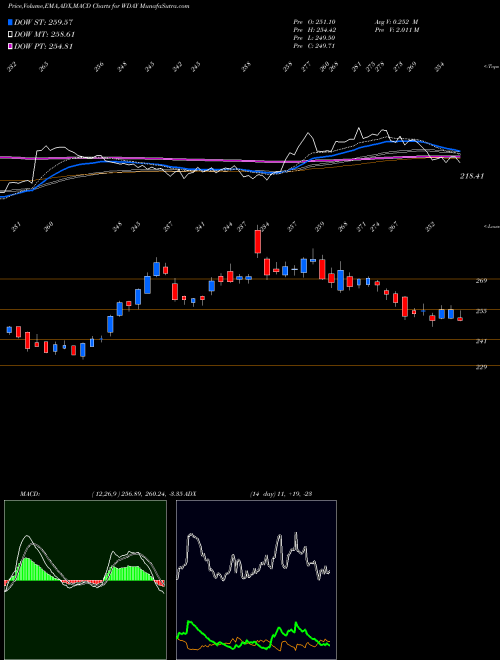Viewport: 500px width, 660px height.
Task: Open the green MACD histogram panel
Action: (x=85, y=580)
